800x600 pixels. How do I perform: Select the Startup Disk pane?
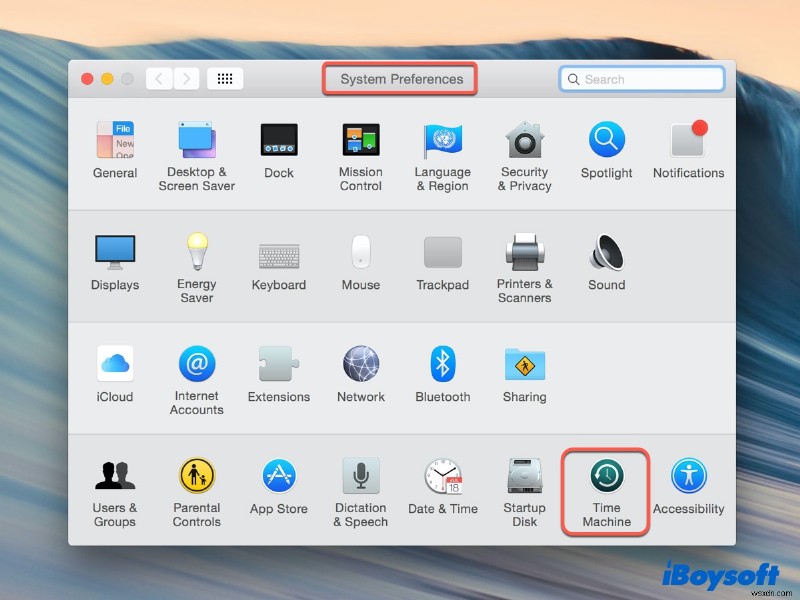point(524,487)
